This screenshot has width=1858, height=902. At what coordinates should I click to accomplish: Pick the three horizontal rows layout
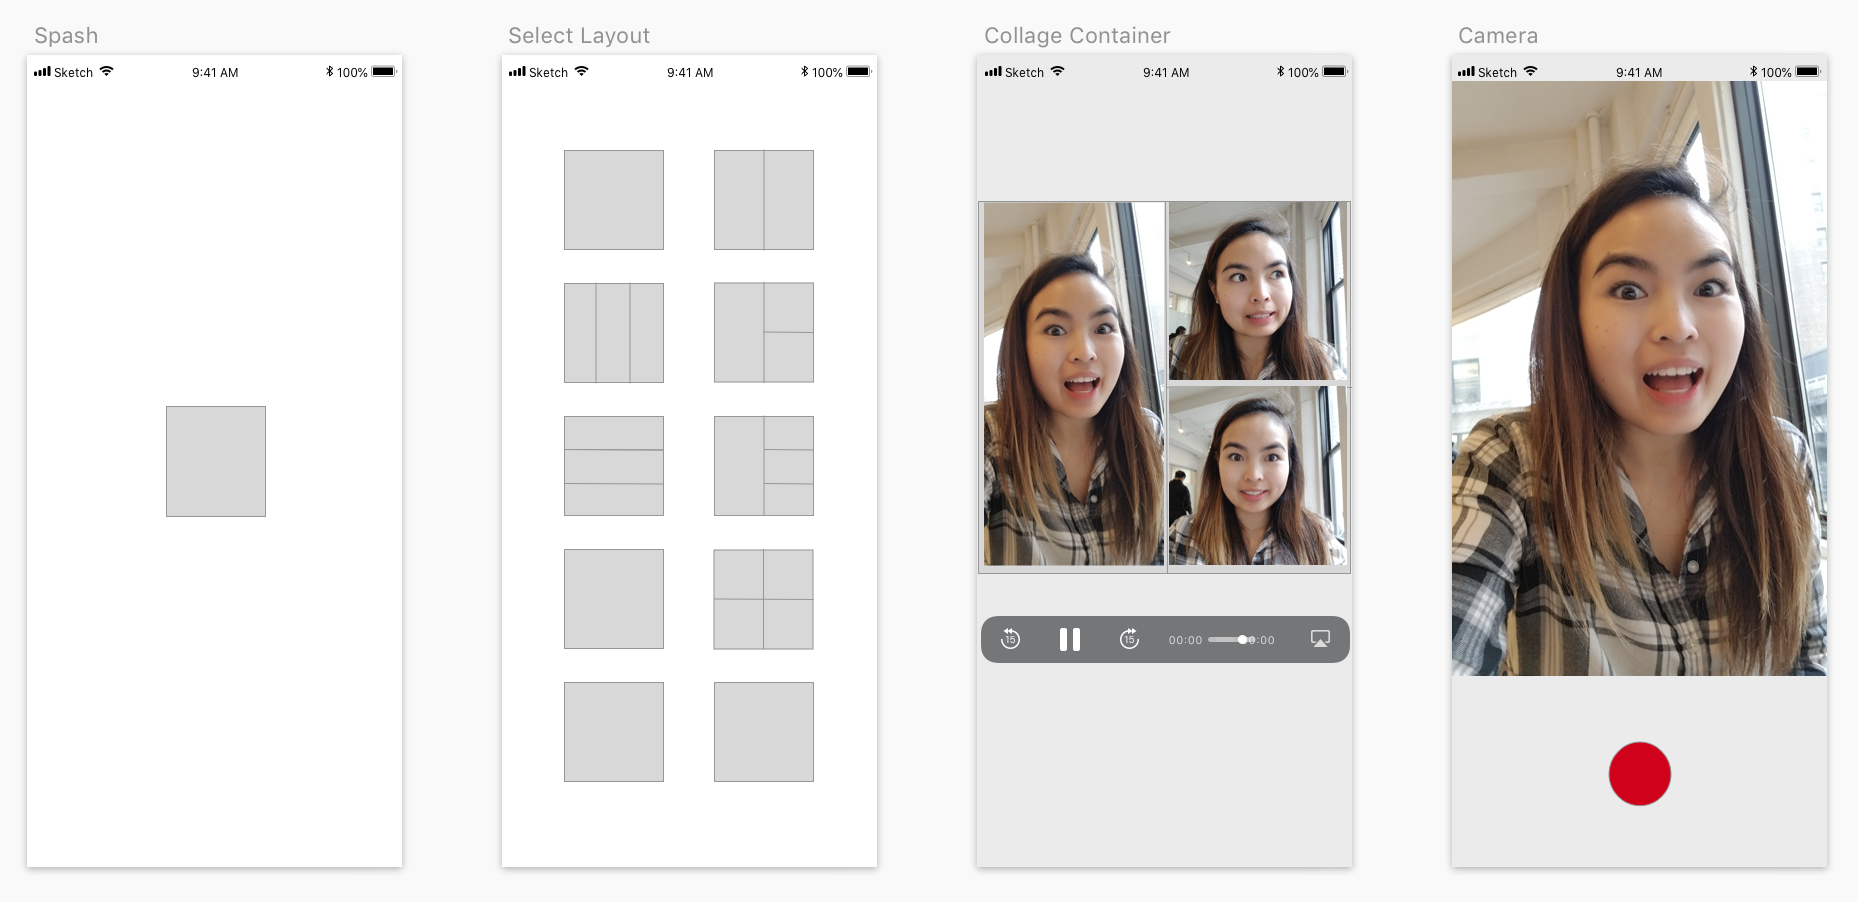tap(613, 465)
